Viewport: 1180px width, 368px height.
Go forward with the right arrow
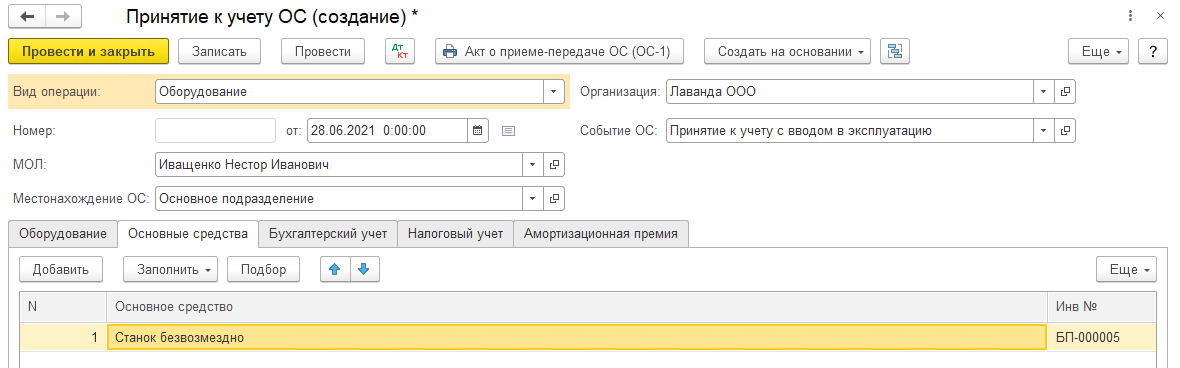coord(64,16)
